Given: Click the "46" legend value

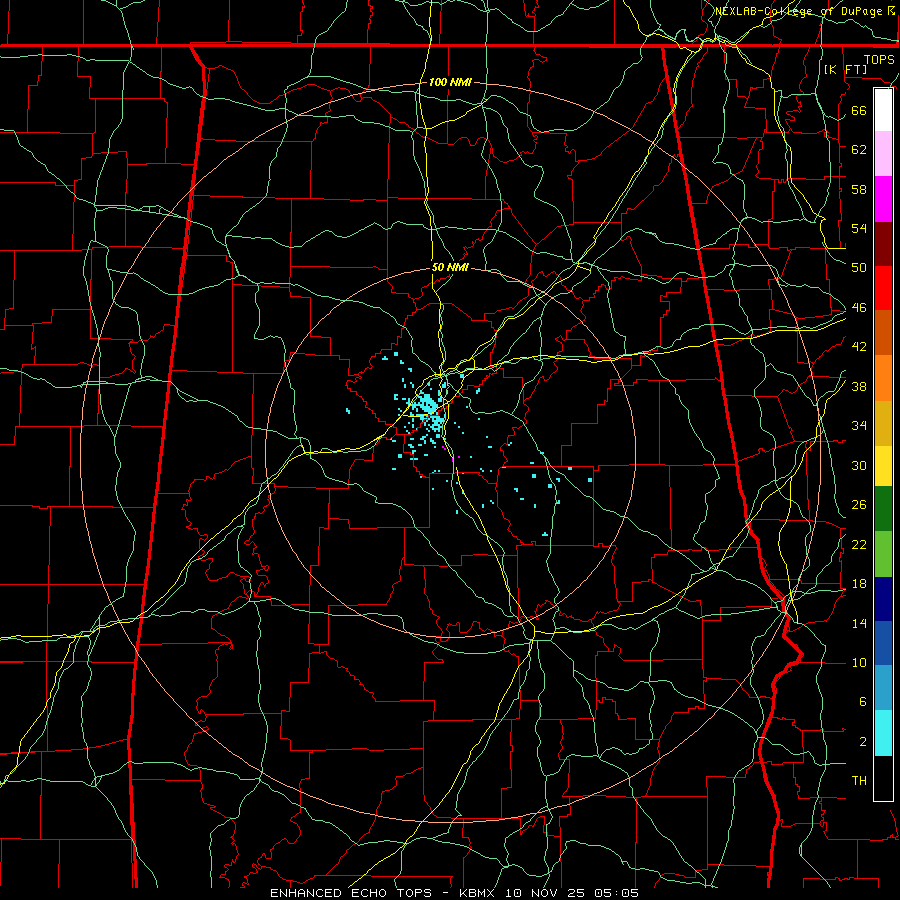Looking at the screenshot, I should [x=859, y=308].
